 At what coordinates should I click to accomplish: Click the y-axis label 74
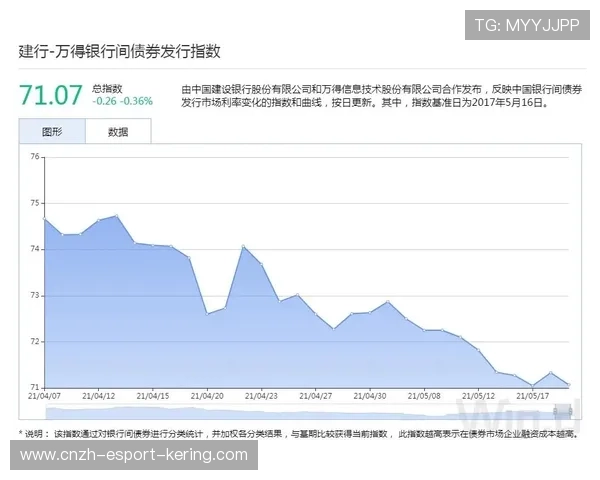[x=35, y=249]
